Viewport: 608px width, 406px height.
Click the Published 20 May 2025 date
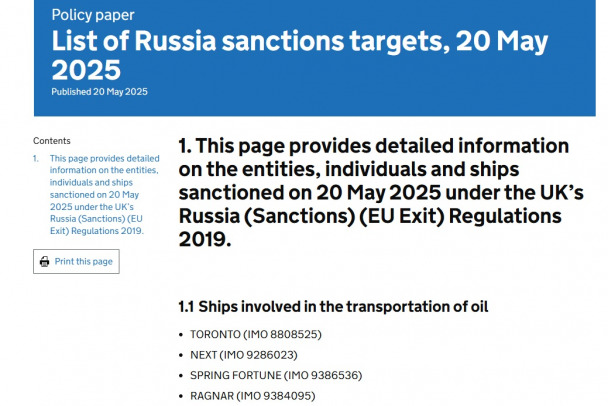(94, 91)
